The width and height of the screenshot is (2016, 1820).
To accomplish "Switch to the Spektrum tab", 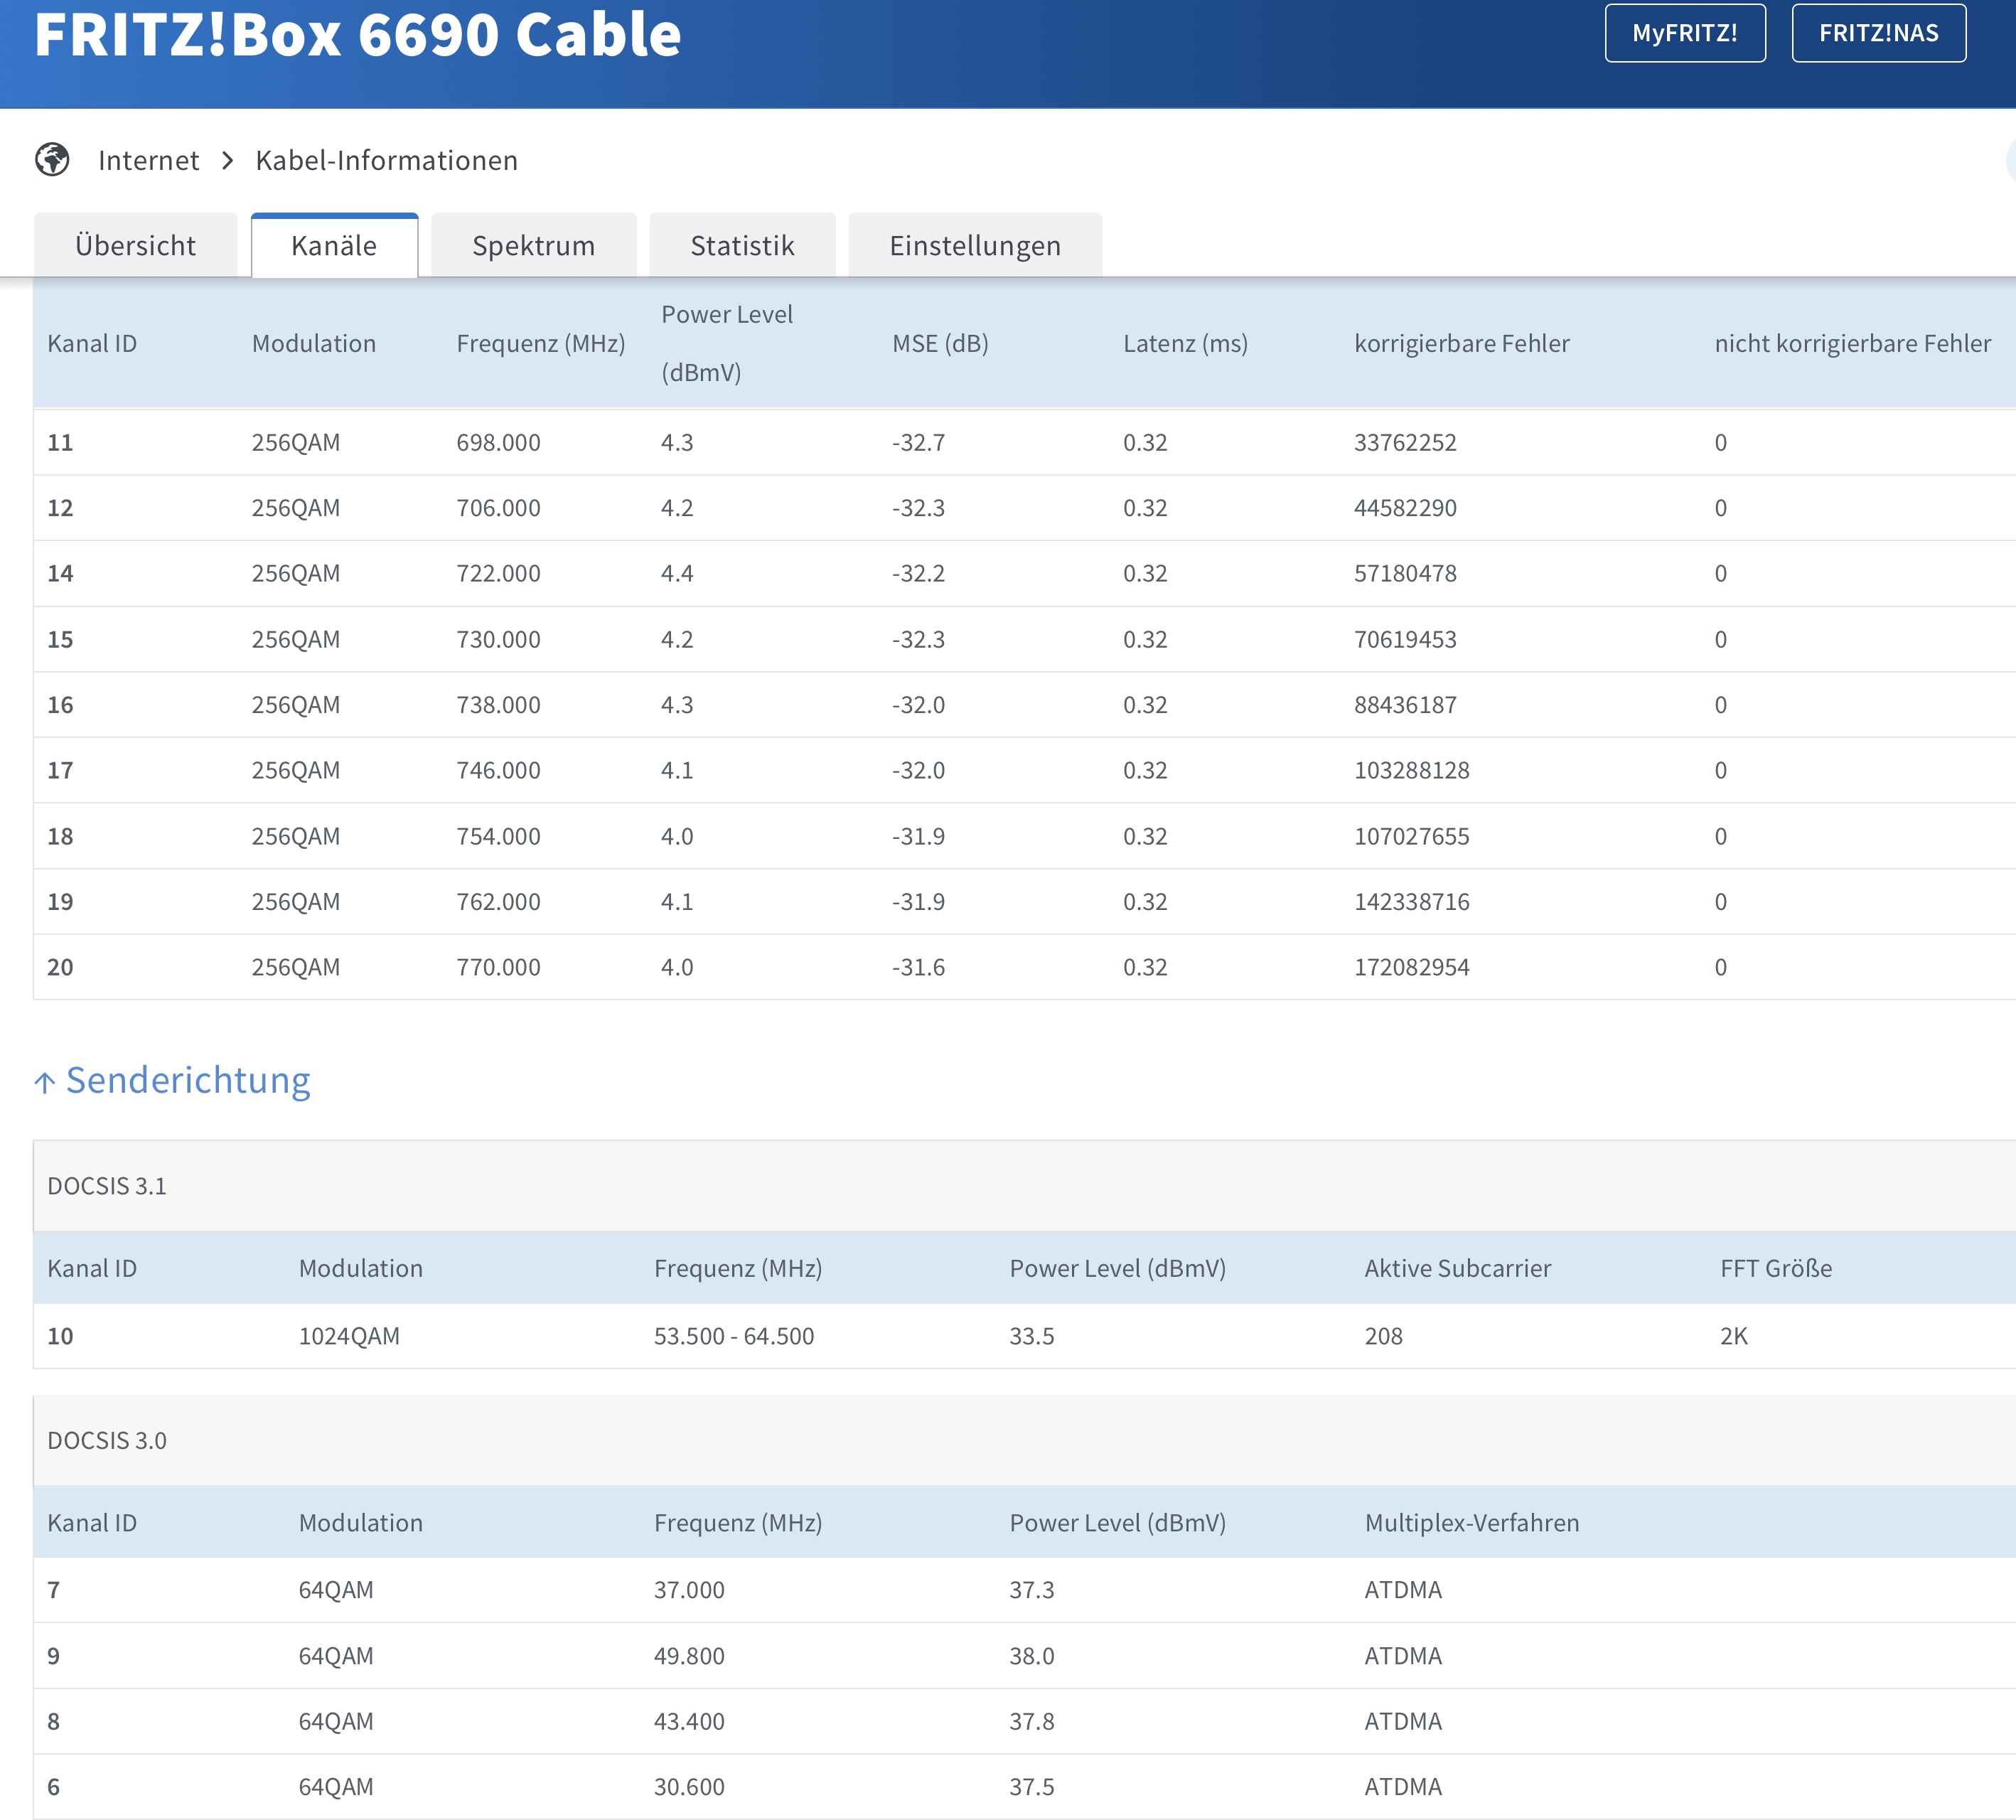I will point(533,245).
